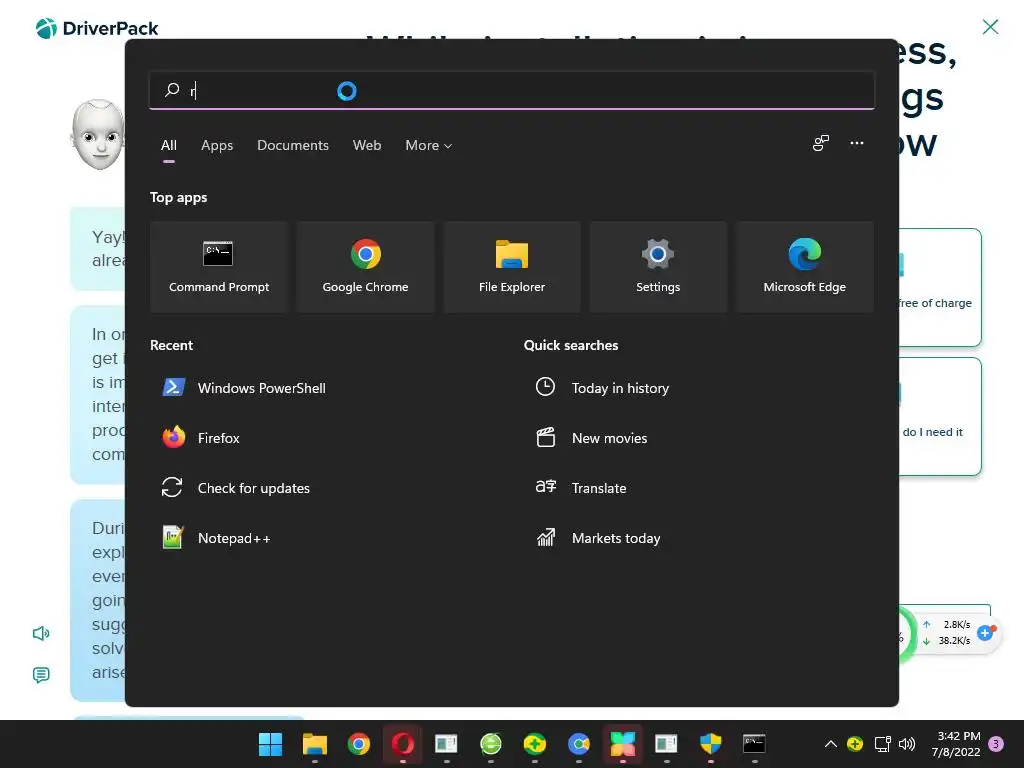Open Command Prompt from the taskbar
The height and width of the screenshot is (768, 1024).
tap(754, 744)
